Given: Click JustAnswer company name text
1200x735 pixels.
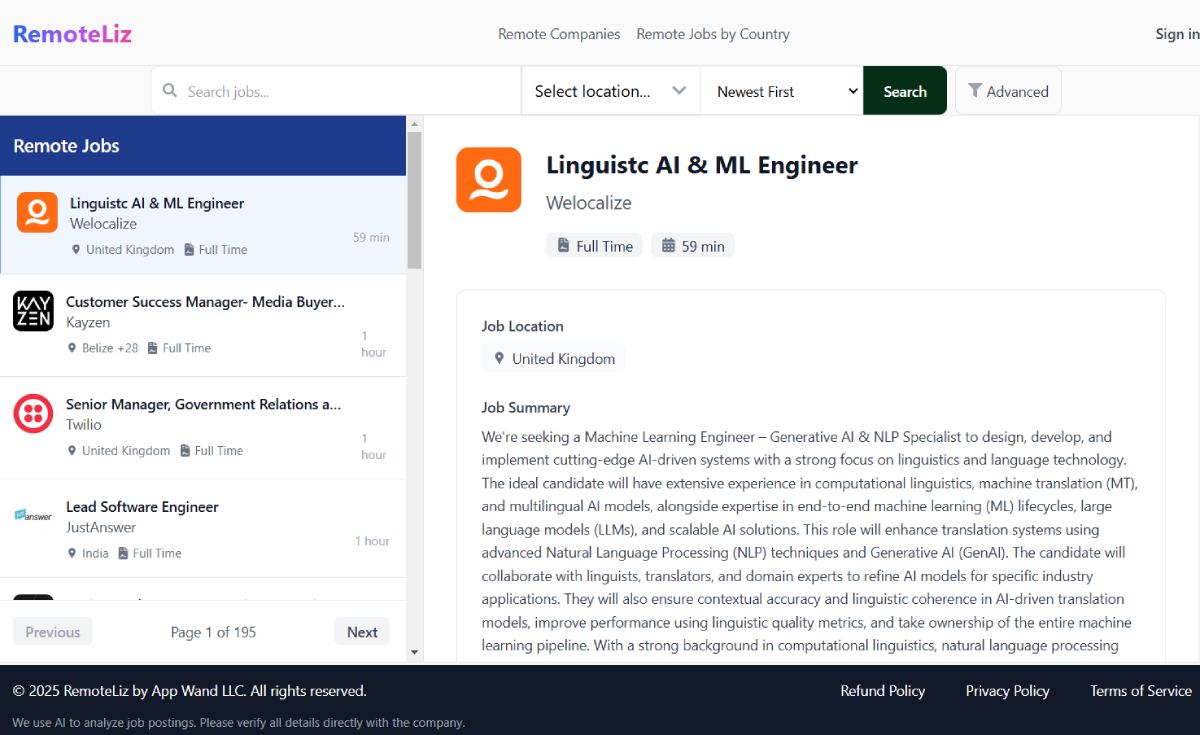Looking at the screenshot, I should (101, 527).
